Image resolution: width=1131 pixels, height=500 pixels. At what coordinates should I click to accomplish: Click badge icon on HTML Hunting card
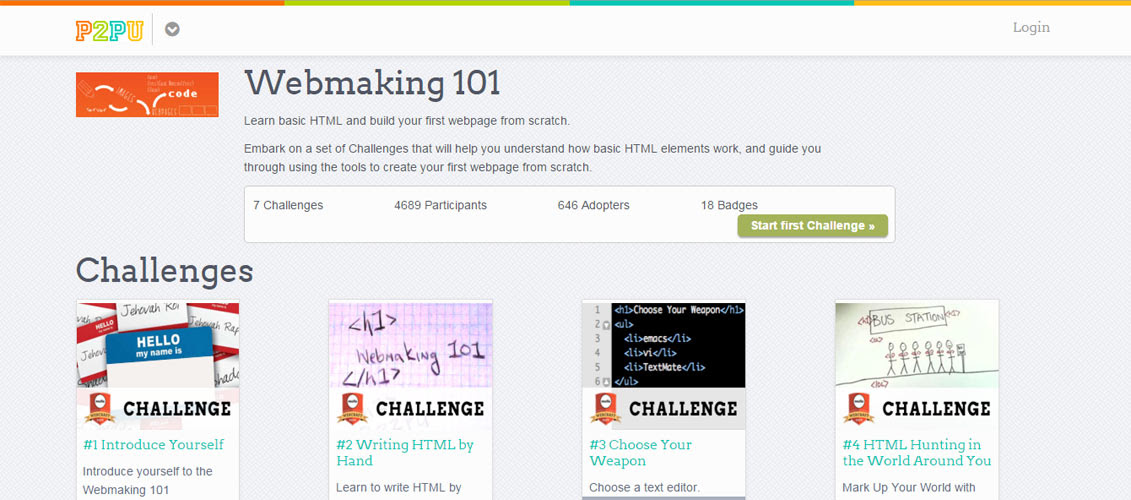coord(858,408)
